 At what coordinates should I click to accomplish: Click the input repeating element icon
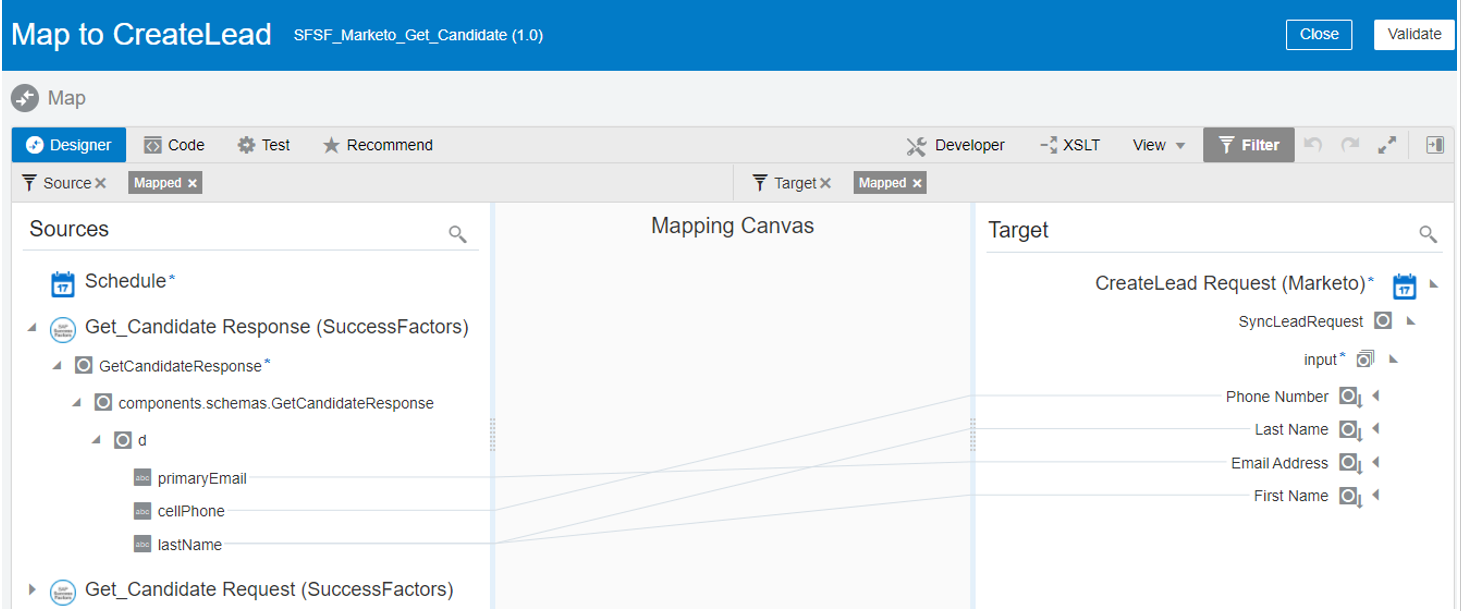1366,358
